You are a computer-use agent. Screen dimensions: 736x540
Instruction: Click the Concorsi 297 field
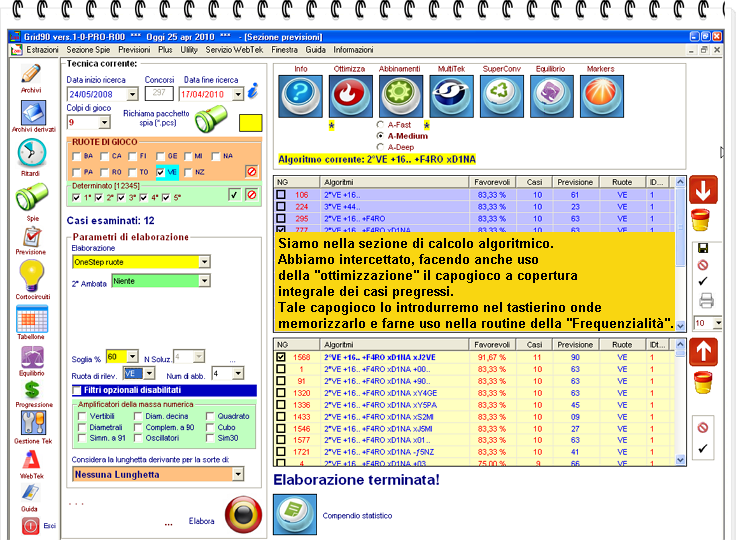159,93
